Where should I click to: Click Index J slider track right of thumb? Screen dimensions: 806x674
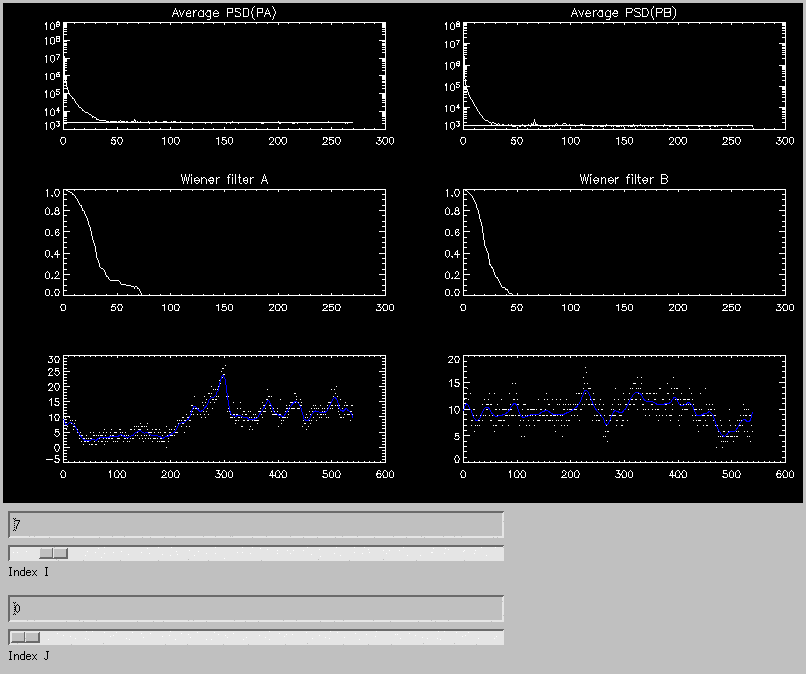tap(270, 637)
